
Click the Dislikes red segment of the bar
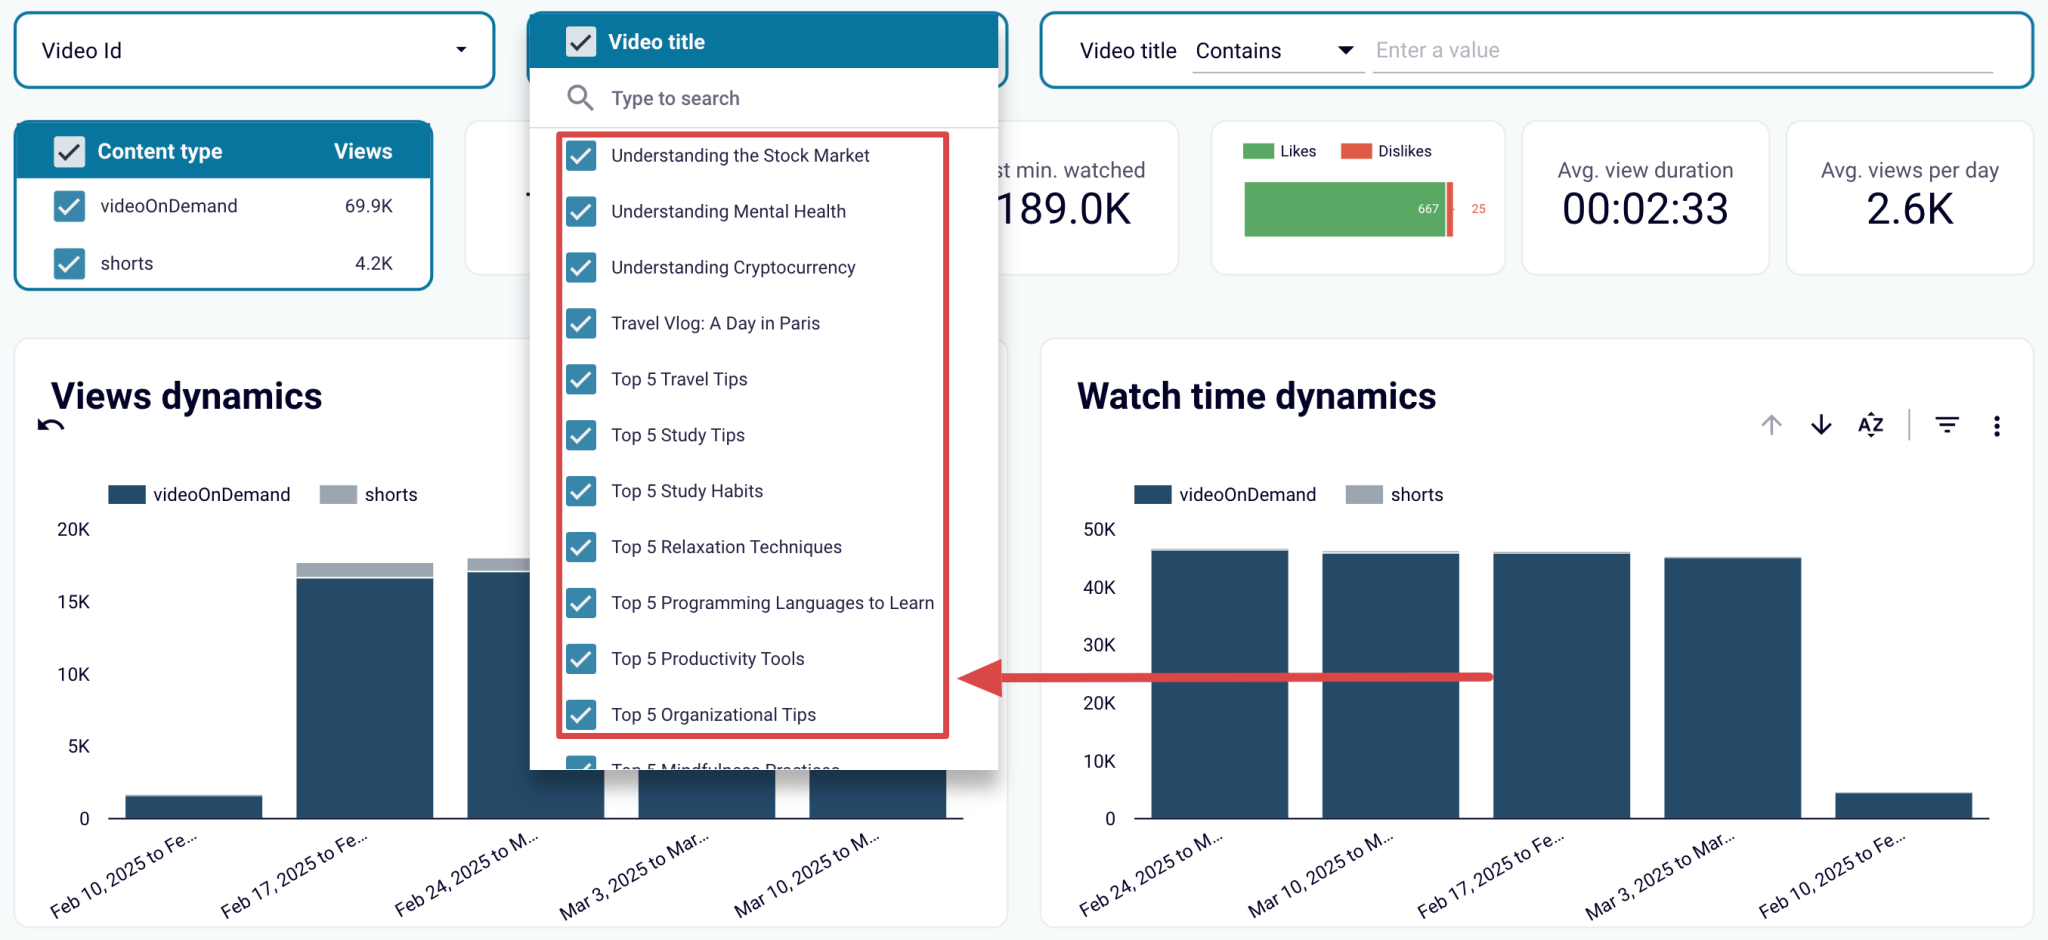(1448, 210)
